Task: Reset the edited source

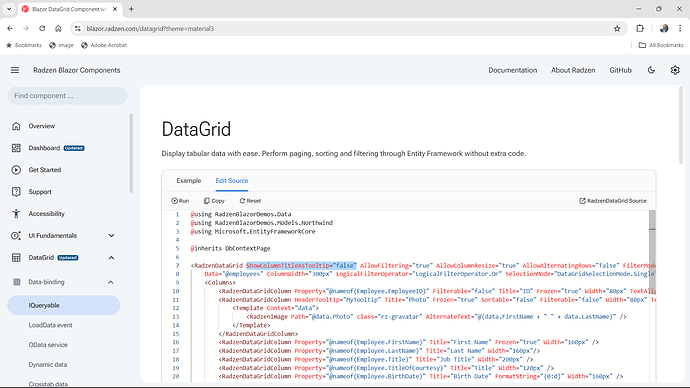Action: click(x=250, y=201)
